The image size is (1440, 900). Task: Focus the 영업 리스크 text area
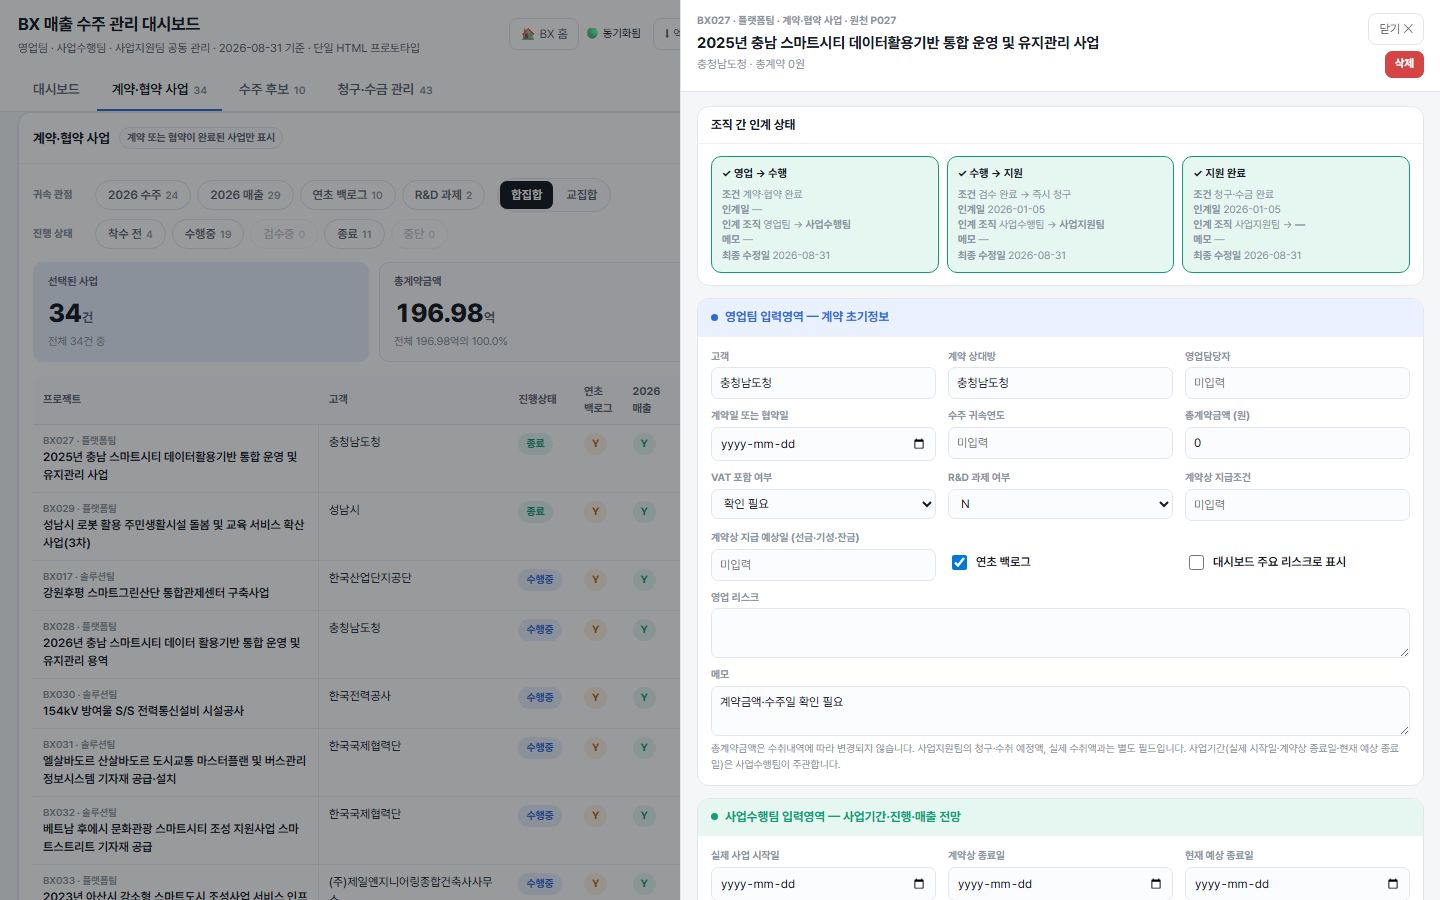[1060, 633]
